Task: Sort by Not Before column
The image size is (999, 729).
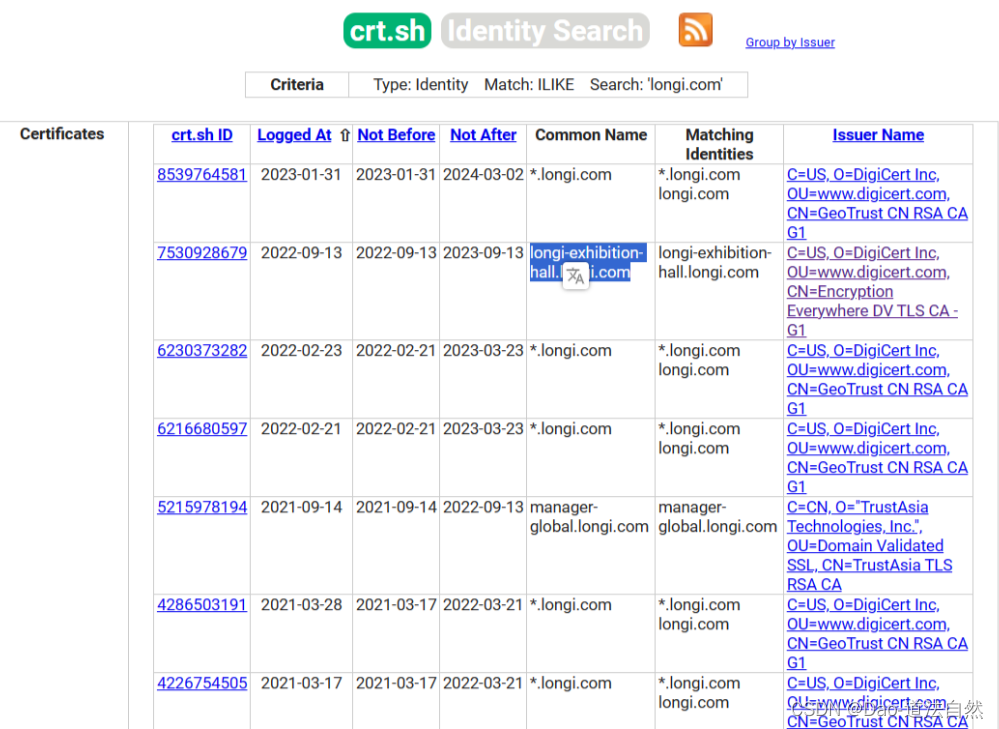Action: tap(396, 135)
